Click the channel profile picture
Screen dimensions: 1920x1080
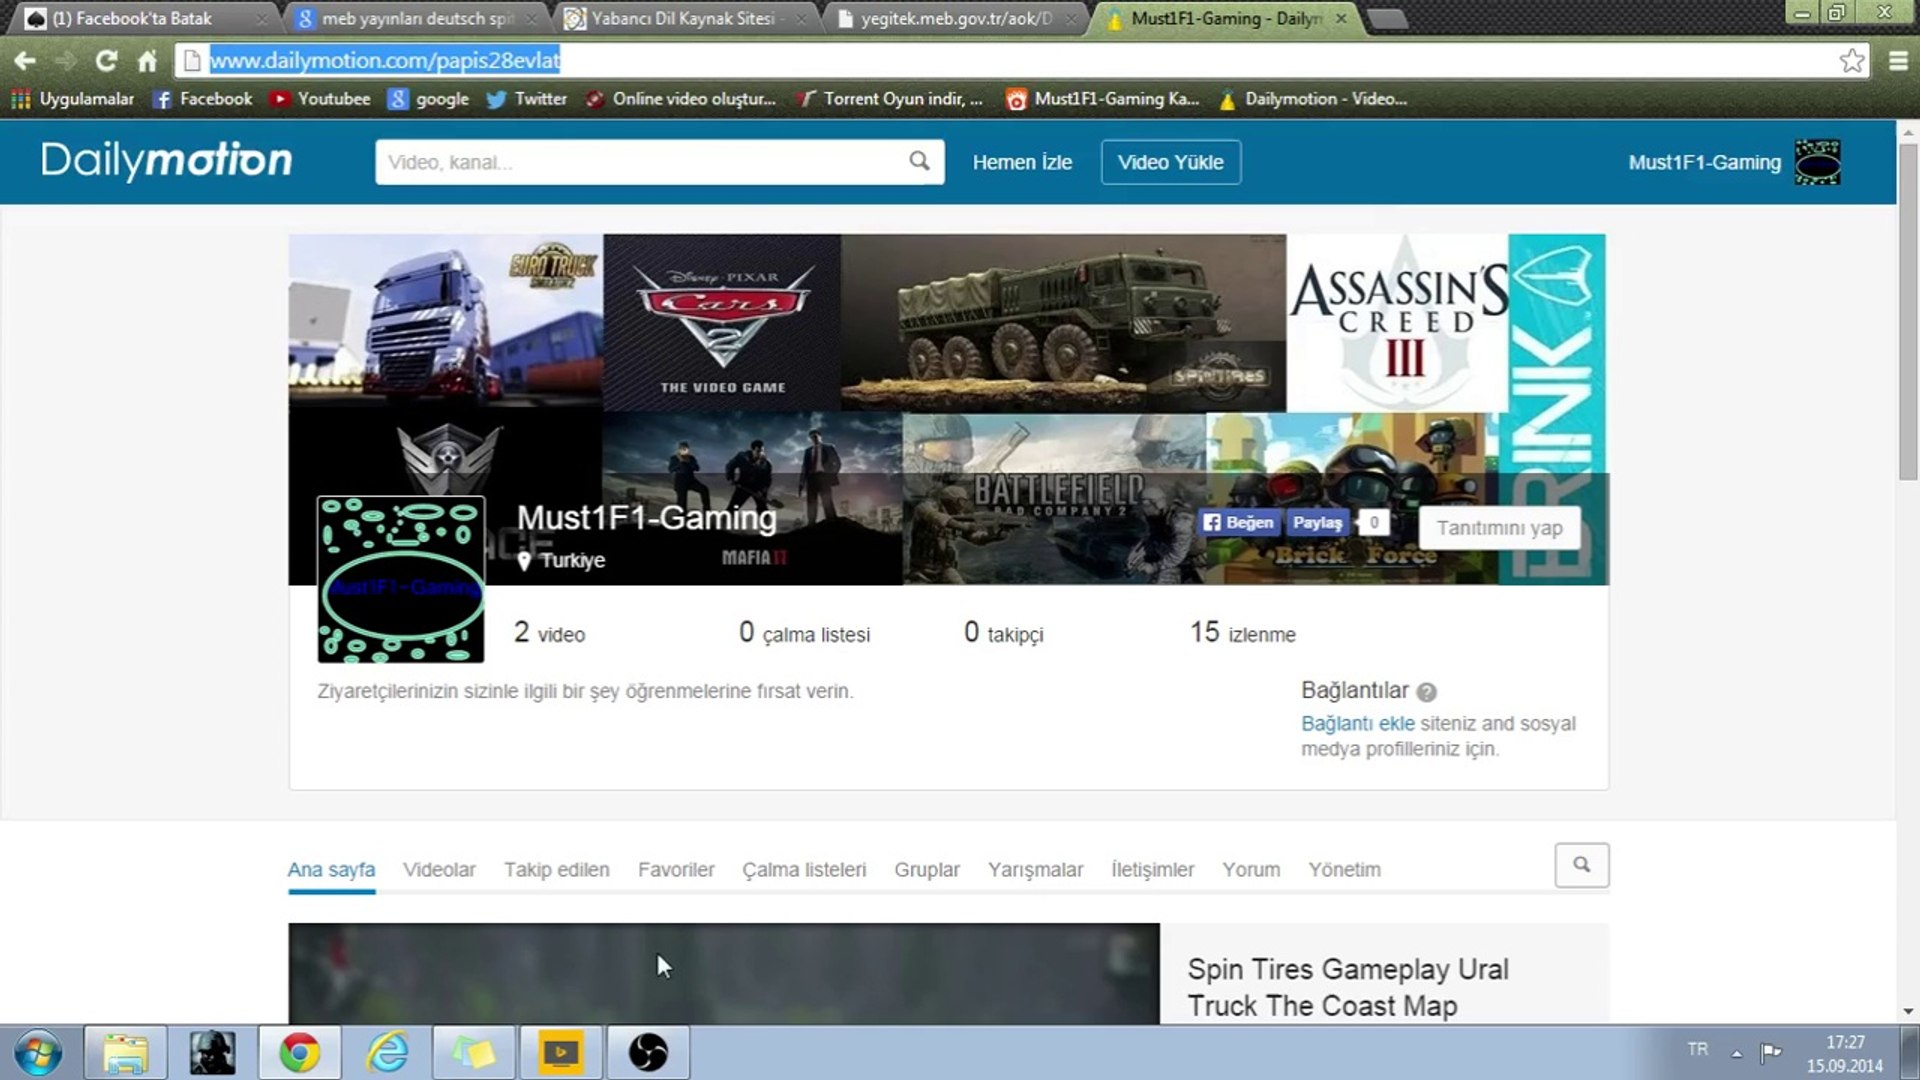pyautogui.click(x=401, y=579)
